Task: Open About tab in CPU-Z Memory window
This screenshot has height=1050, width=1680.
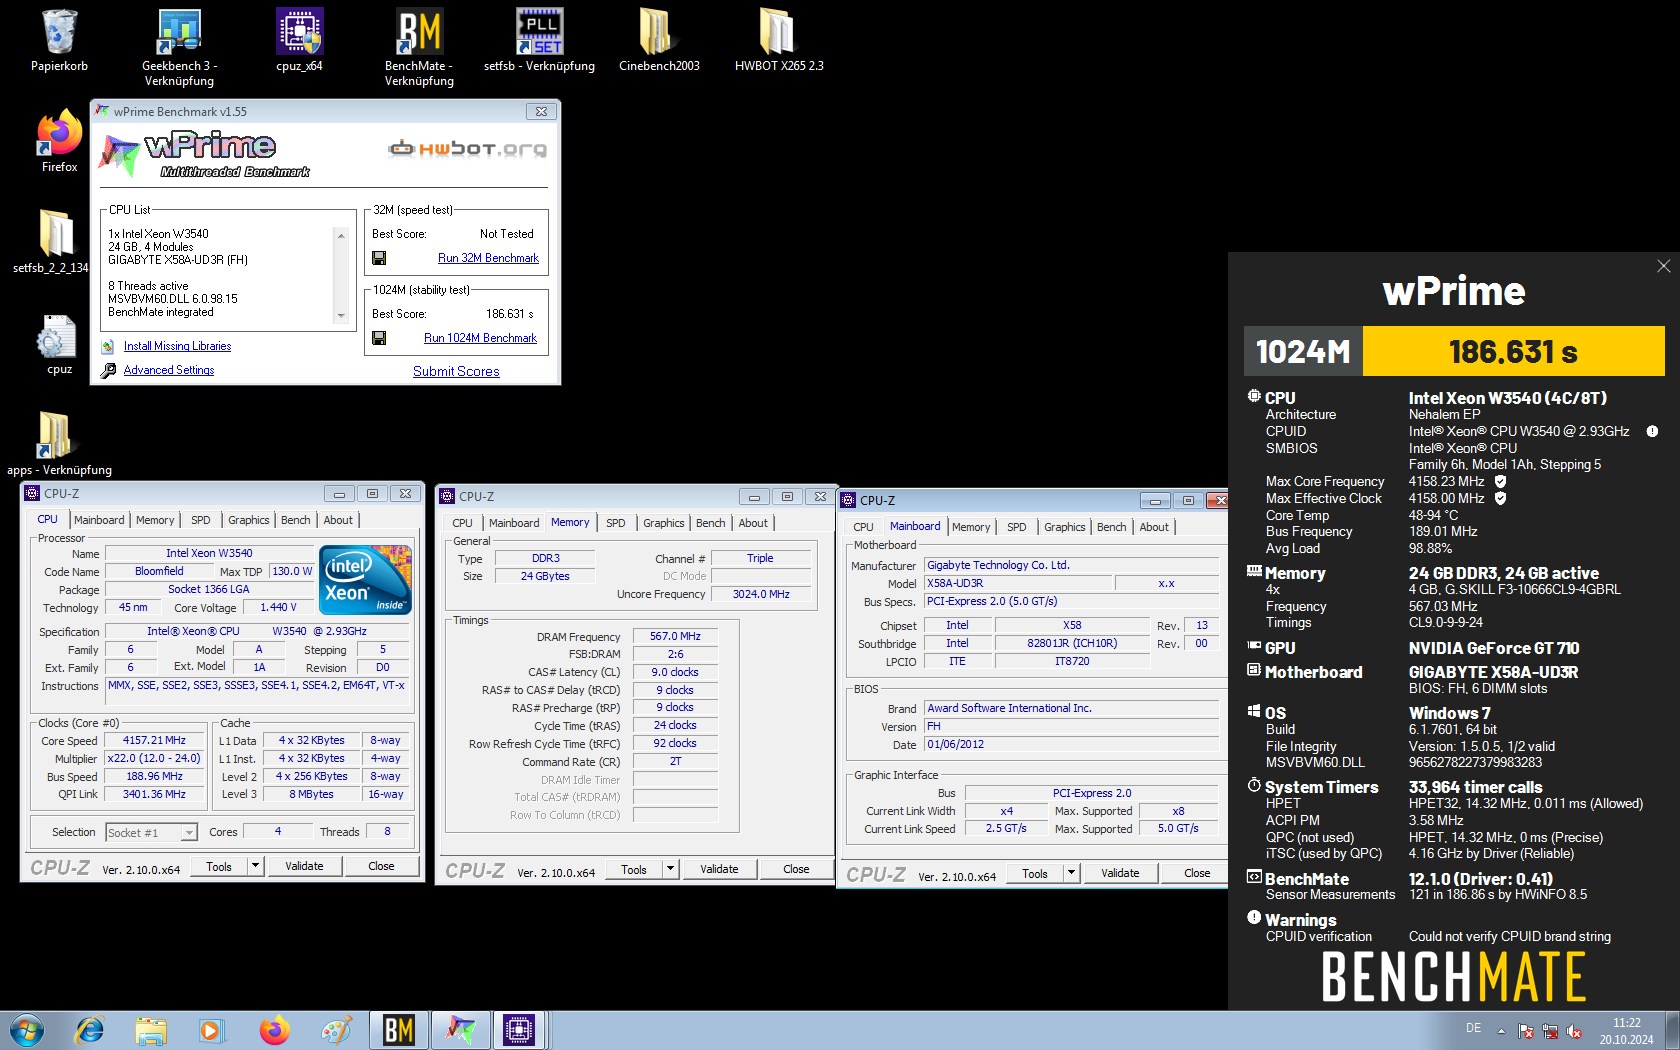Action: tap(753, 523)
